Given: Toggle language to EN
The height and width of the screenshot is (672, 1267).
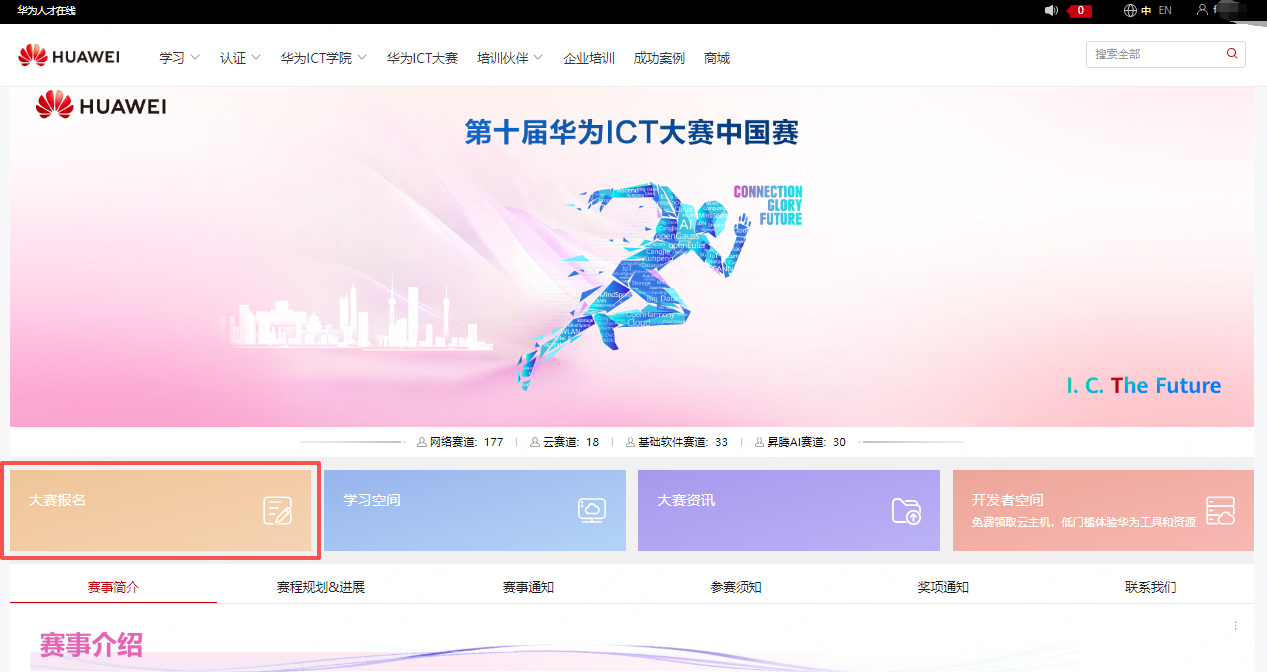Looking at the screenshot, I should pyautogui.click(x=1164, y=10).
